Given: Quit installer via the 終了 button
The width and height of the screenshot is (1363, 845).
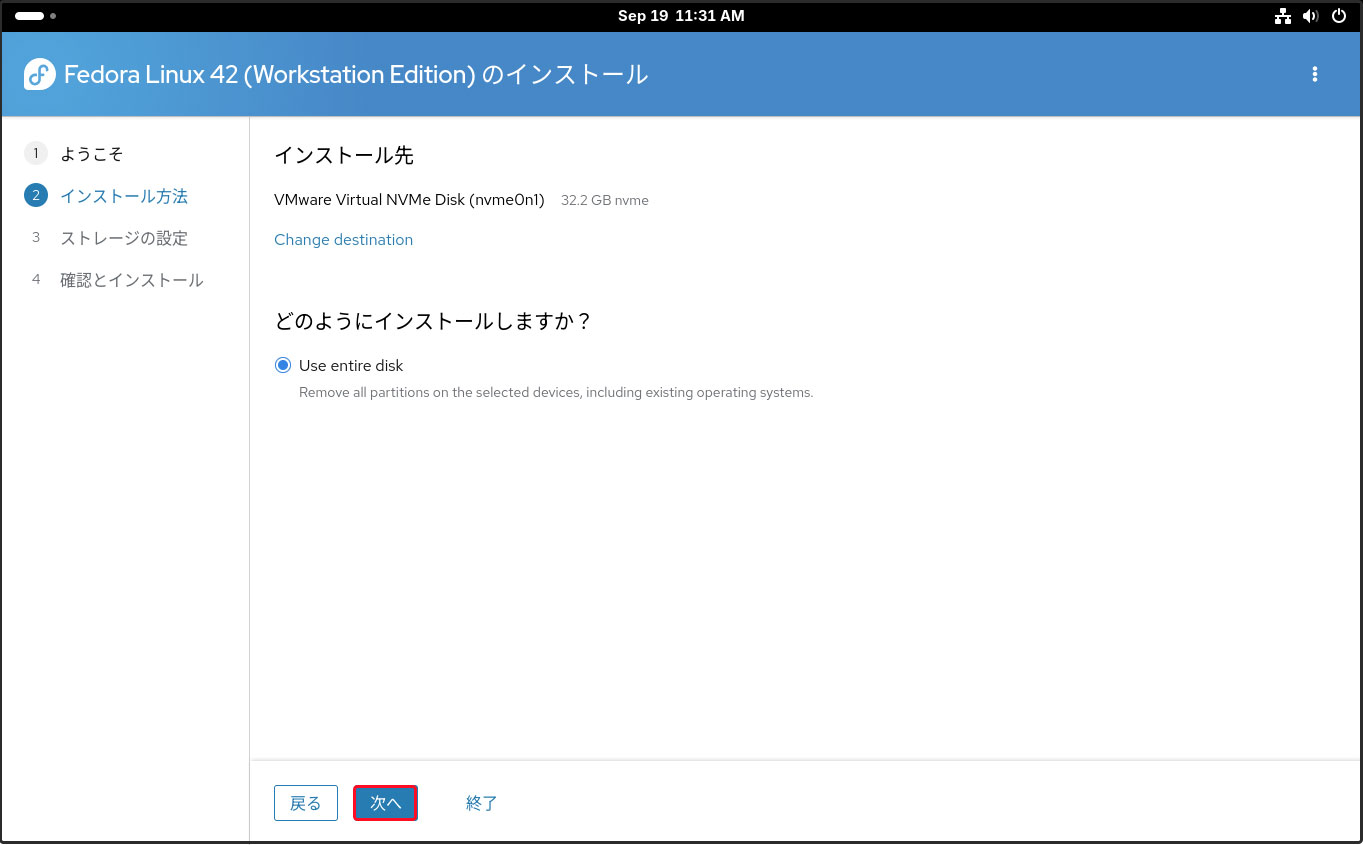Looking at the screenshot, I should pyautogui.click(x=482, y=804).
